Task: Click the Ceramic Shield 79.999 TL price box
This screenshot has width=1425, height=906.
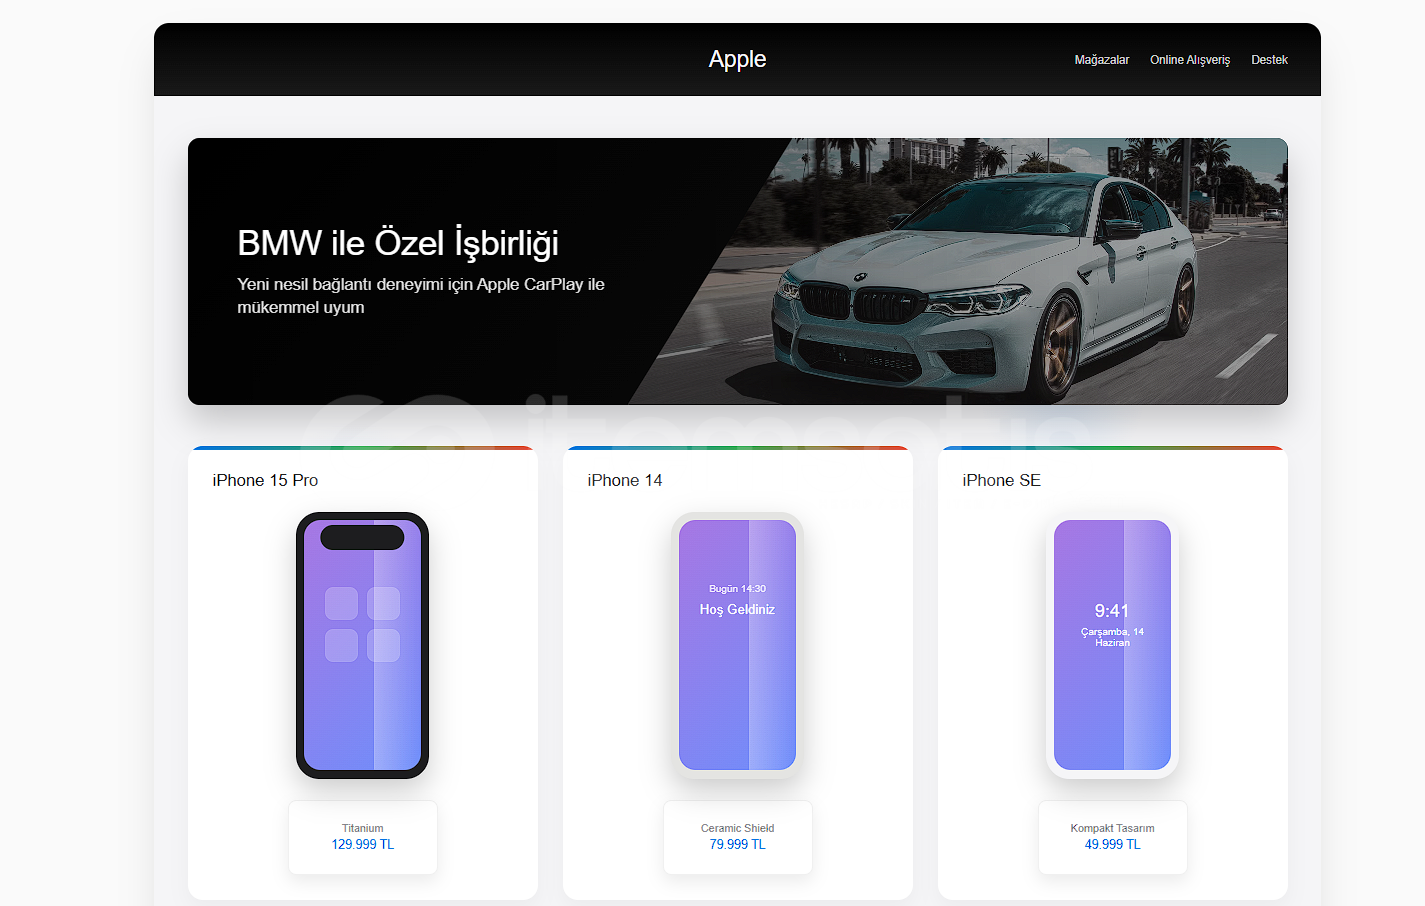Action: pos(738,837)
